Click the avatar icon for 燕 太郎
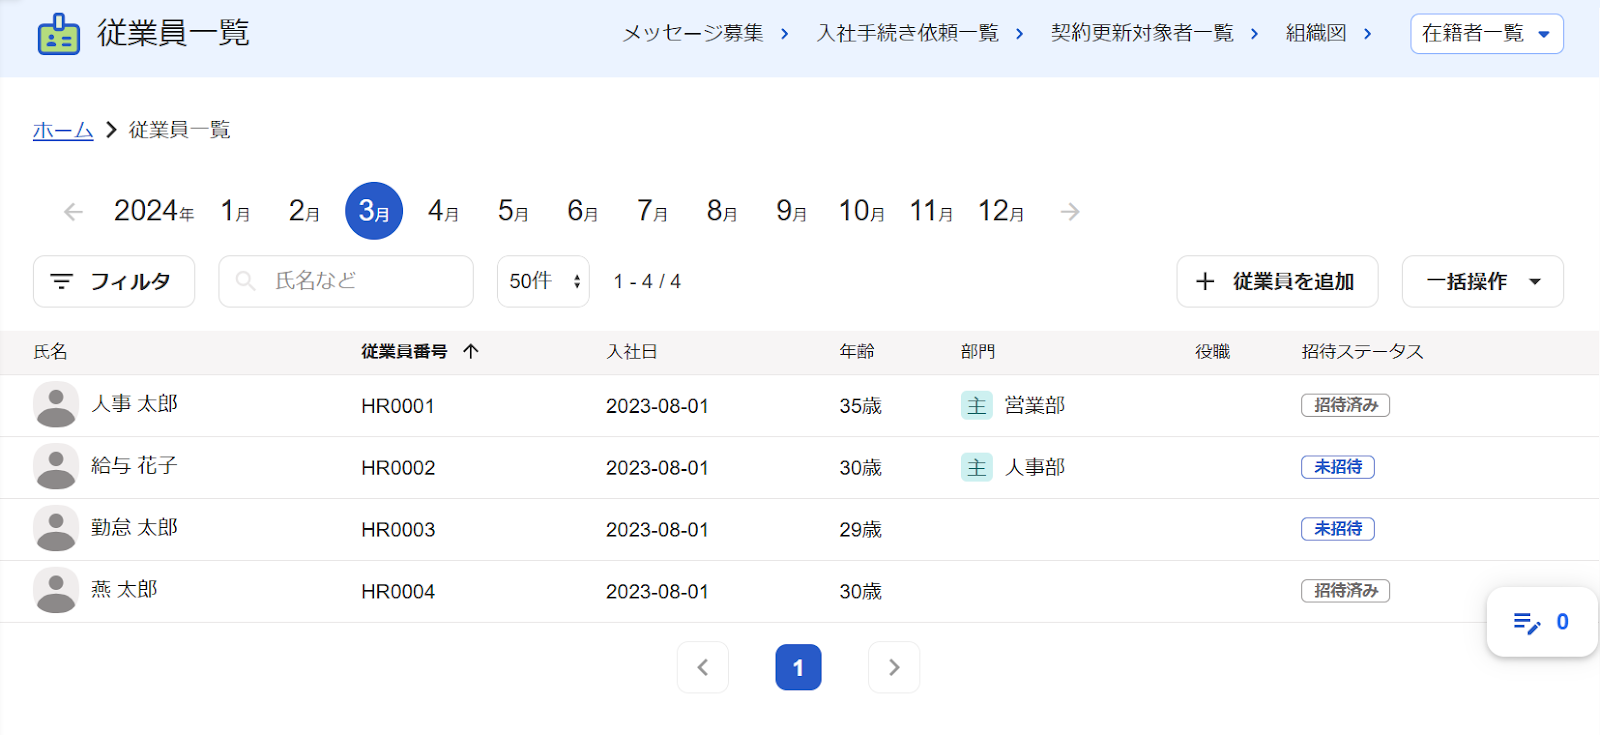1600x735 pixels. [x=56, y=591]
